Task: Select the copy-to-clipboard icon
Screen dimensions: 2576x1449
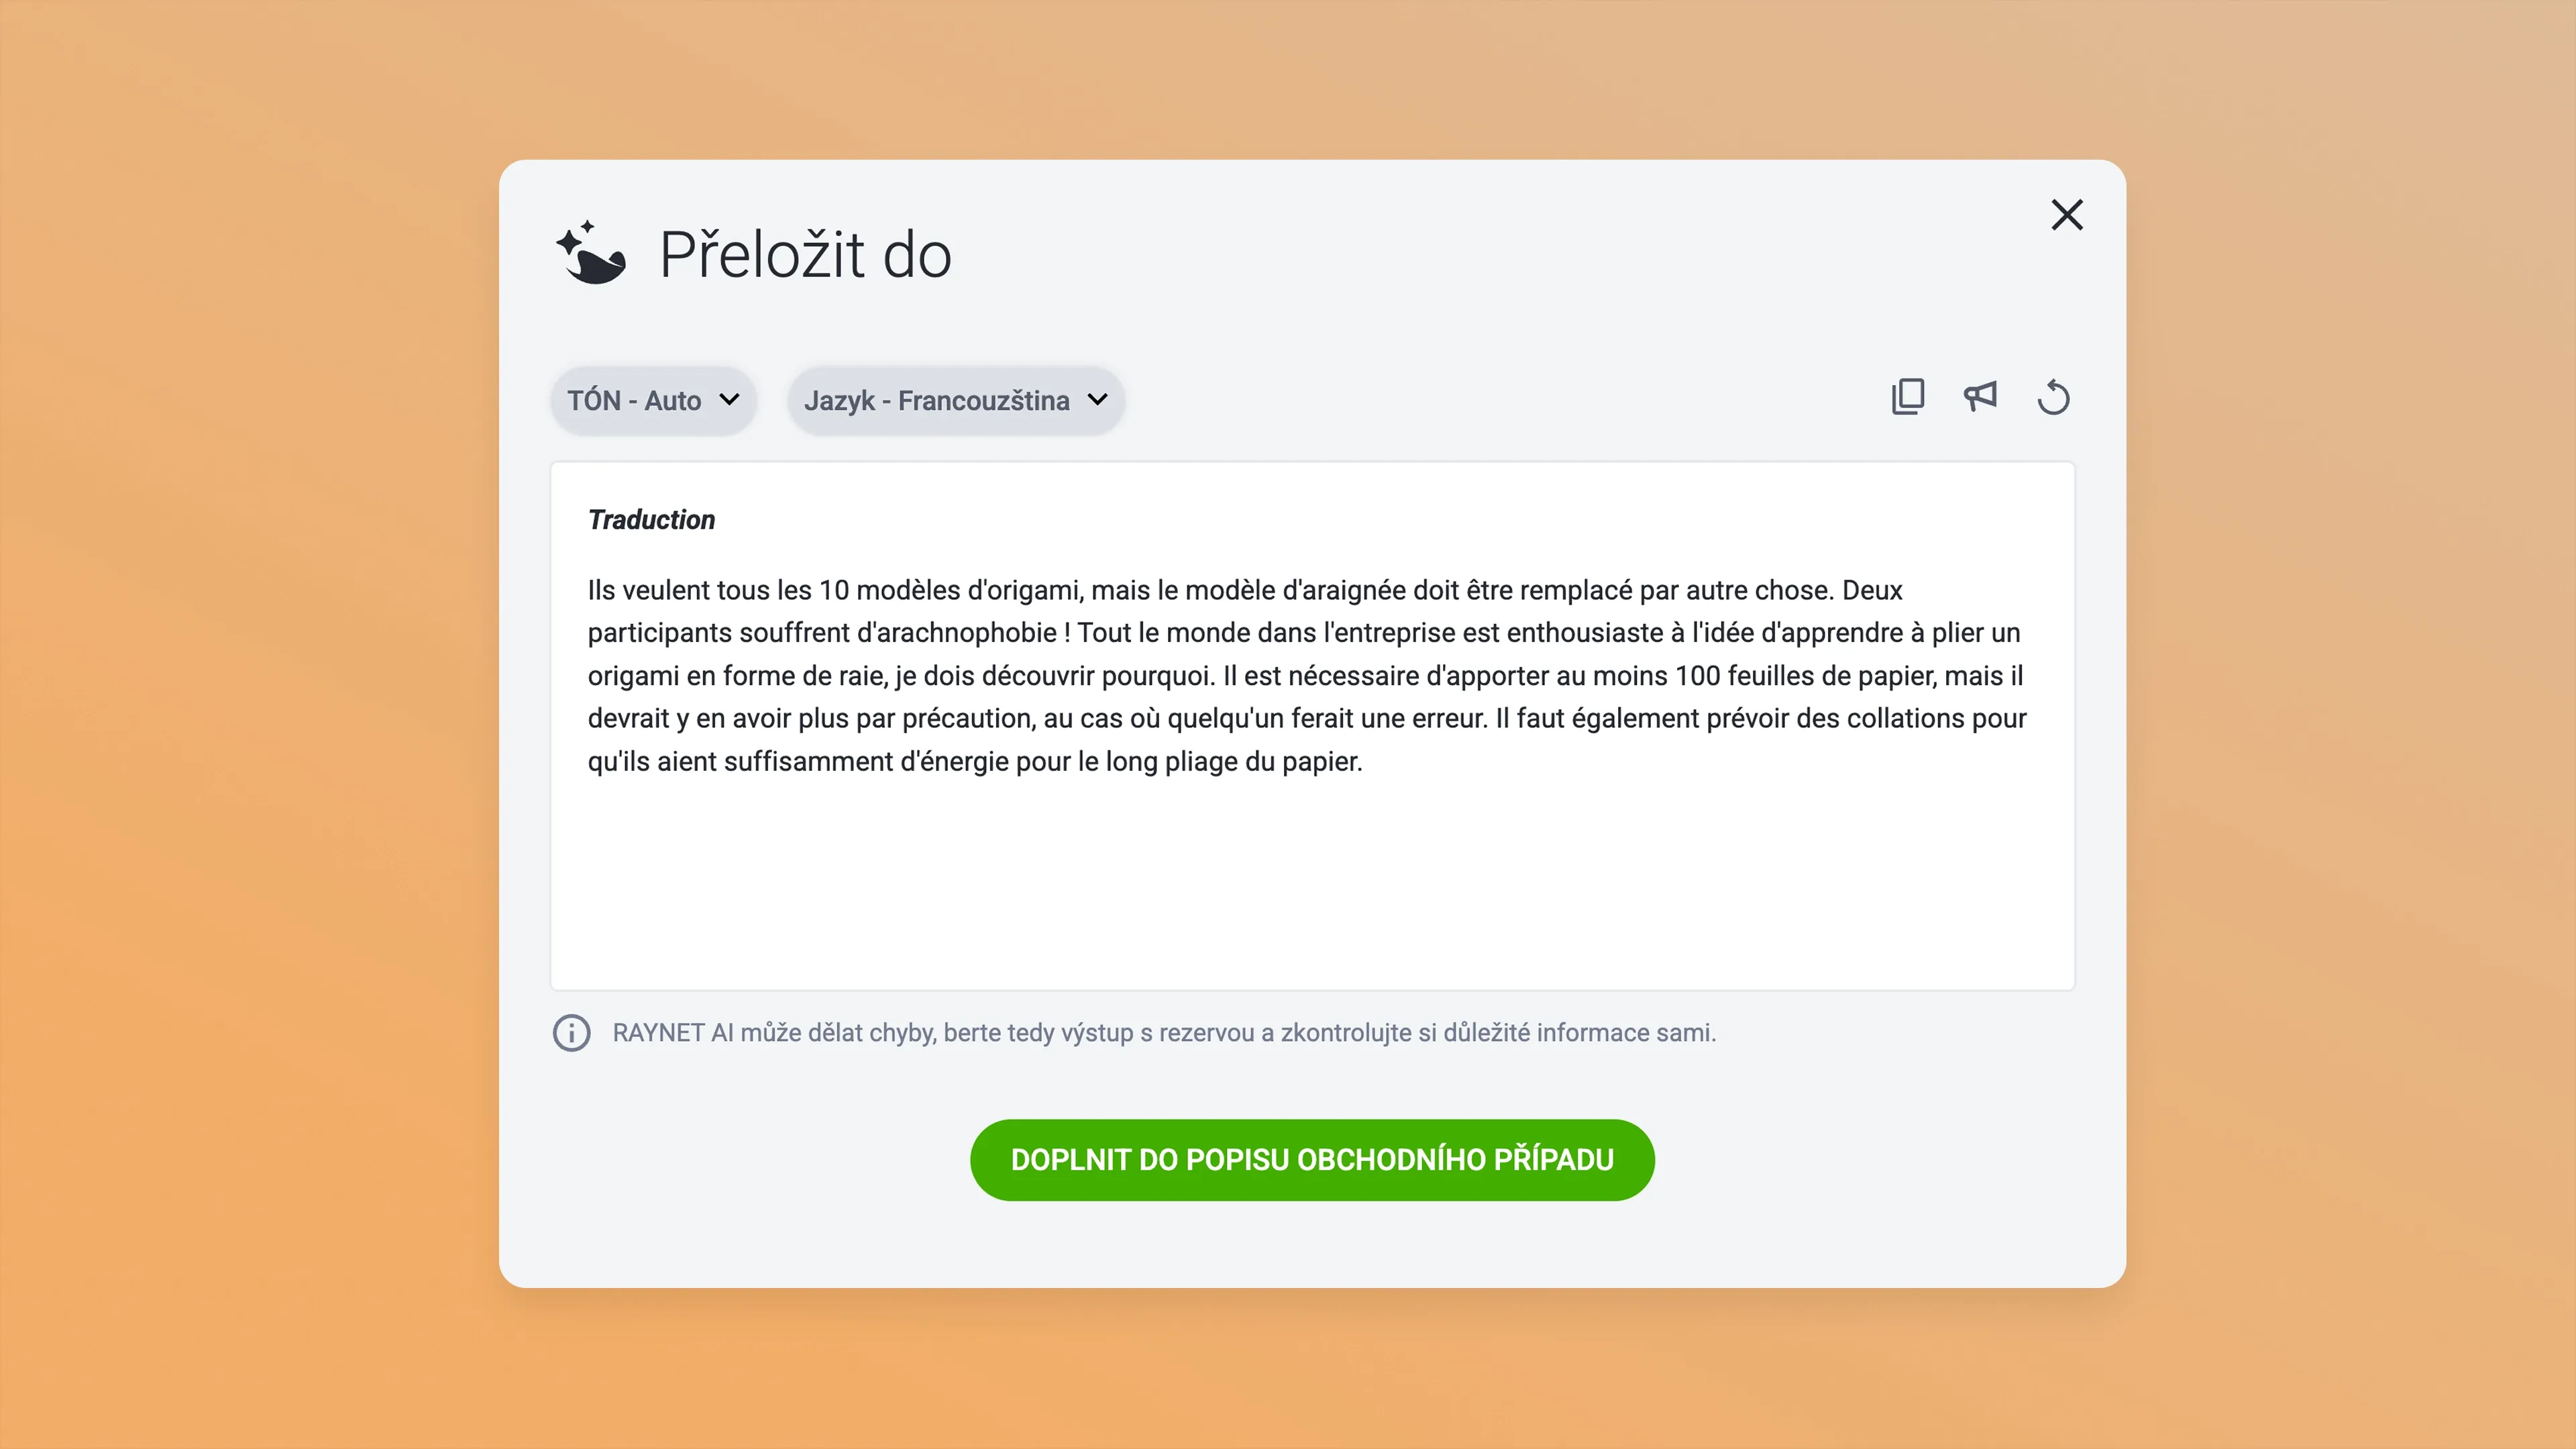Action: pyautogui.click(x=1908, y=396)
